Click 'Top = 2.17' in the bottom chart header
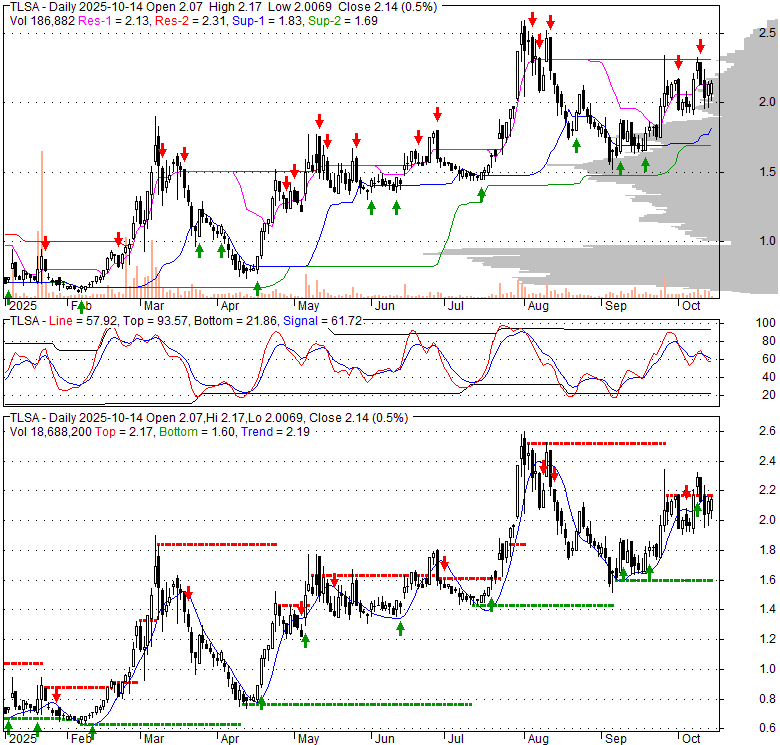This screenshot has height=745, width=780. click(124, 432)
